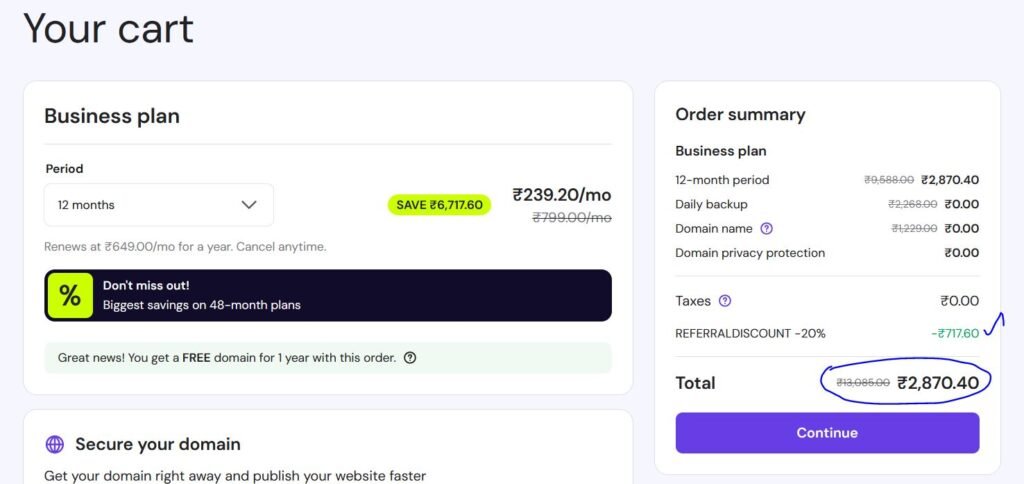Click globe icon beside Secure your domain

pyautogui.click(x=55, y=444)
